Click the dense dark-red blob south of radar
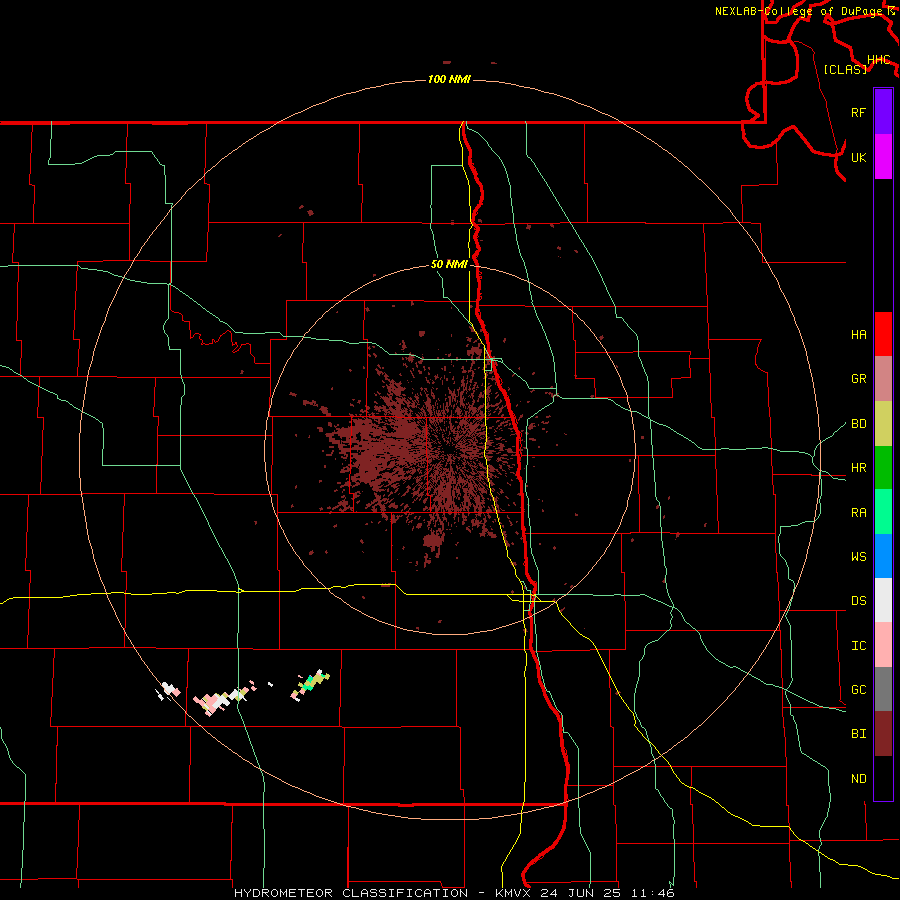The image size is (900, 900). click(x=433, y=541)
